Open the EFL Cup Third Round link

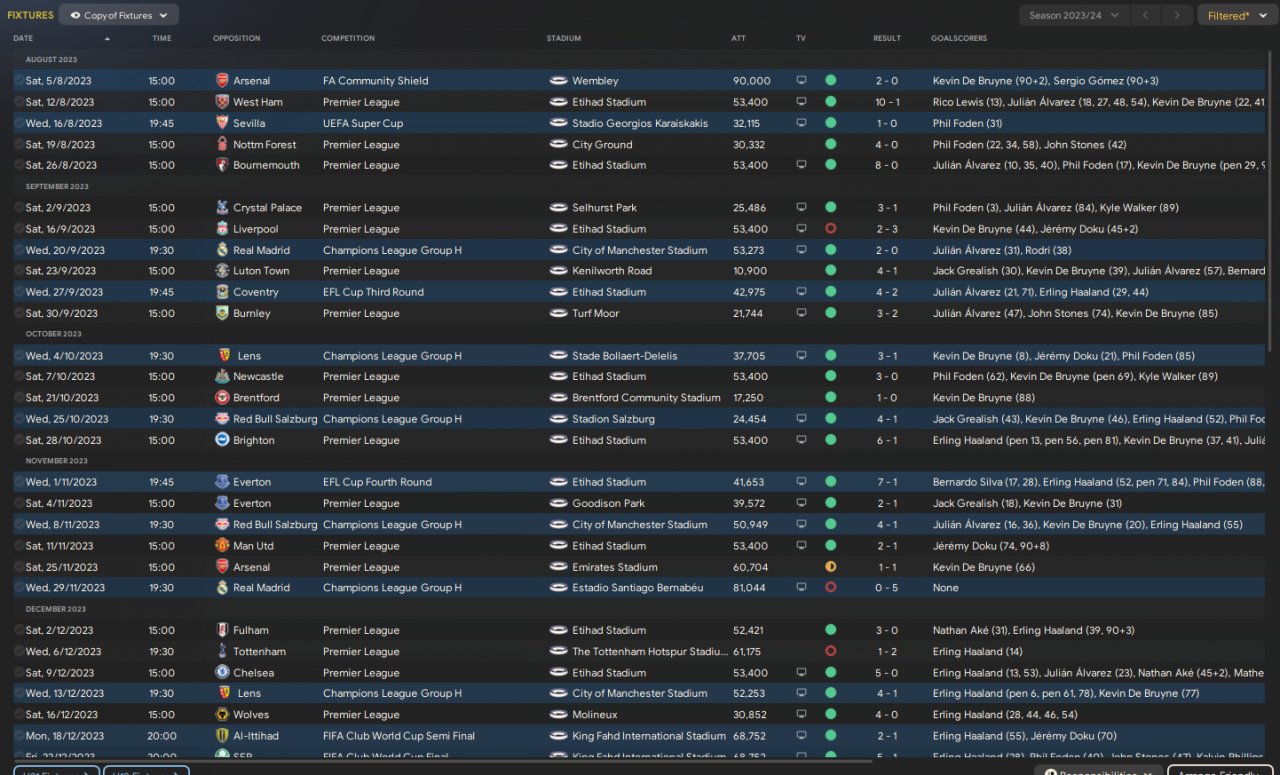coord(373,292)
